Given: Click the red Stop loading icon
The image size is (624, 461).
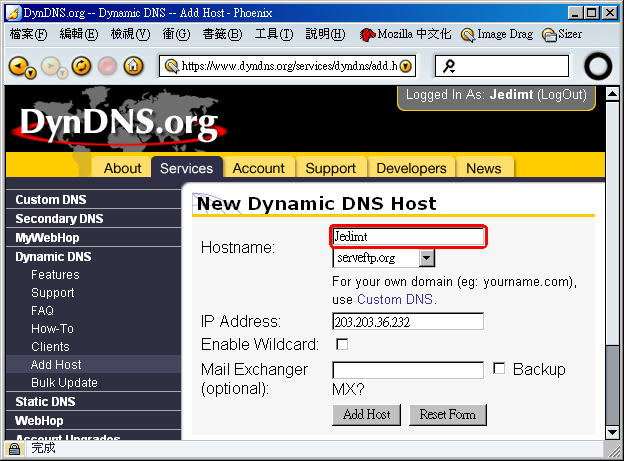Looking at the screenshot, I should point(107,66).
